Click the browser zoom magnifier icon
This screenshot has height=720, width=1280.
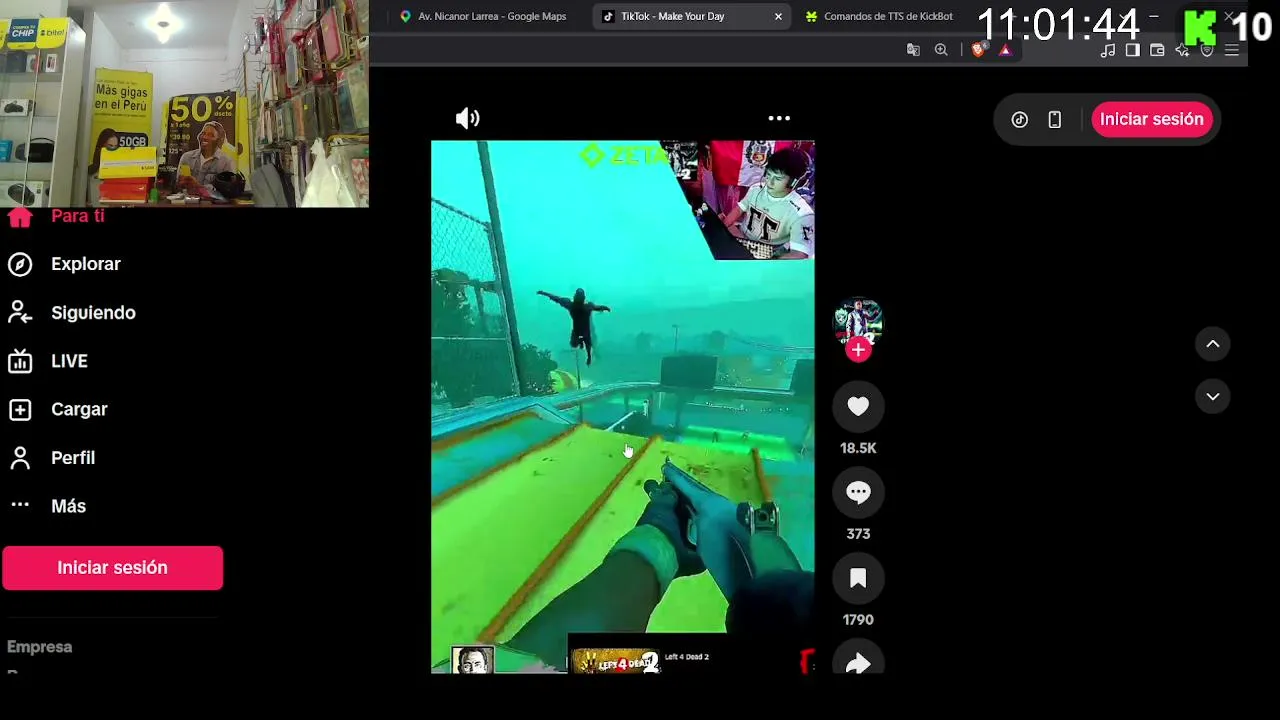coord(941,50)
